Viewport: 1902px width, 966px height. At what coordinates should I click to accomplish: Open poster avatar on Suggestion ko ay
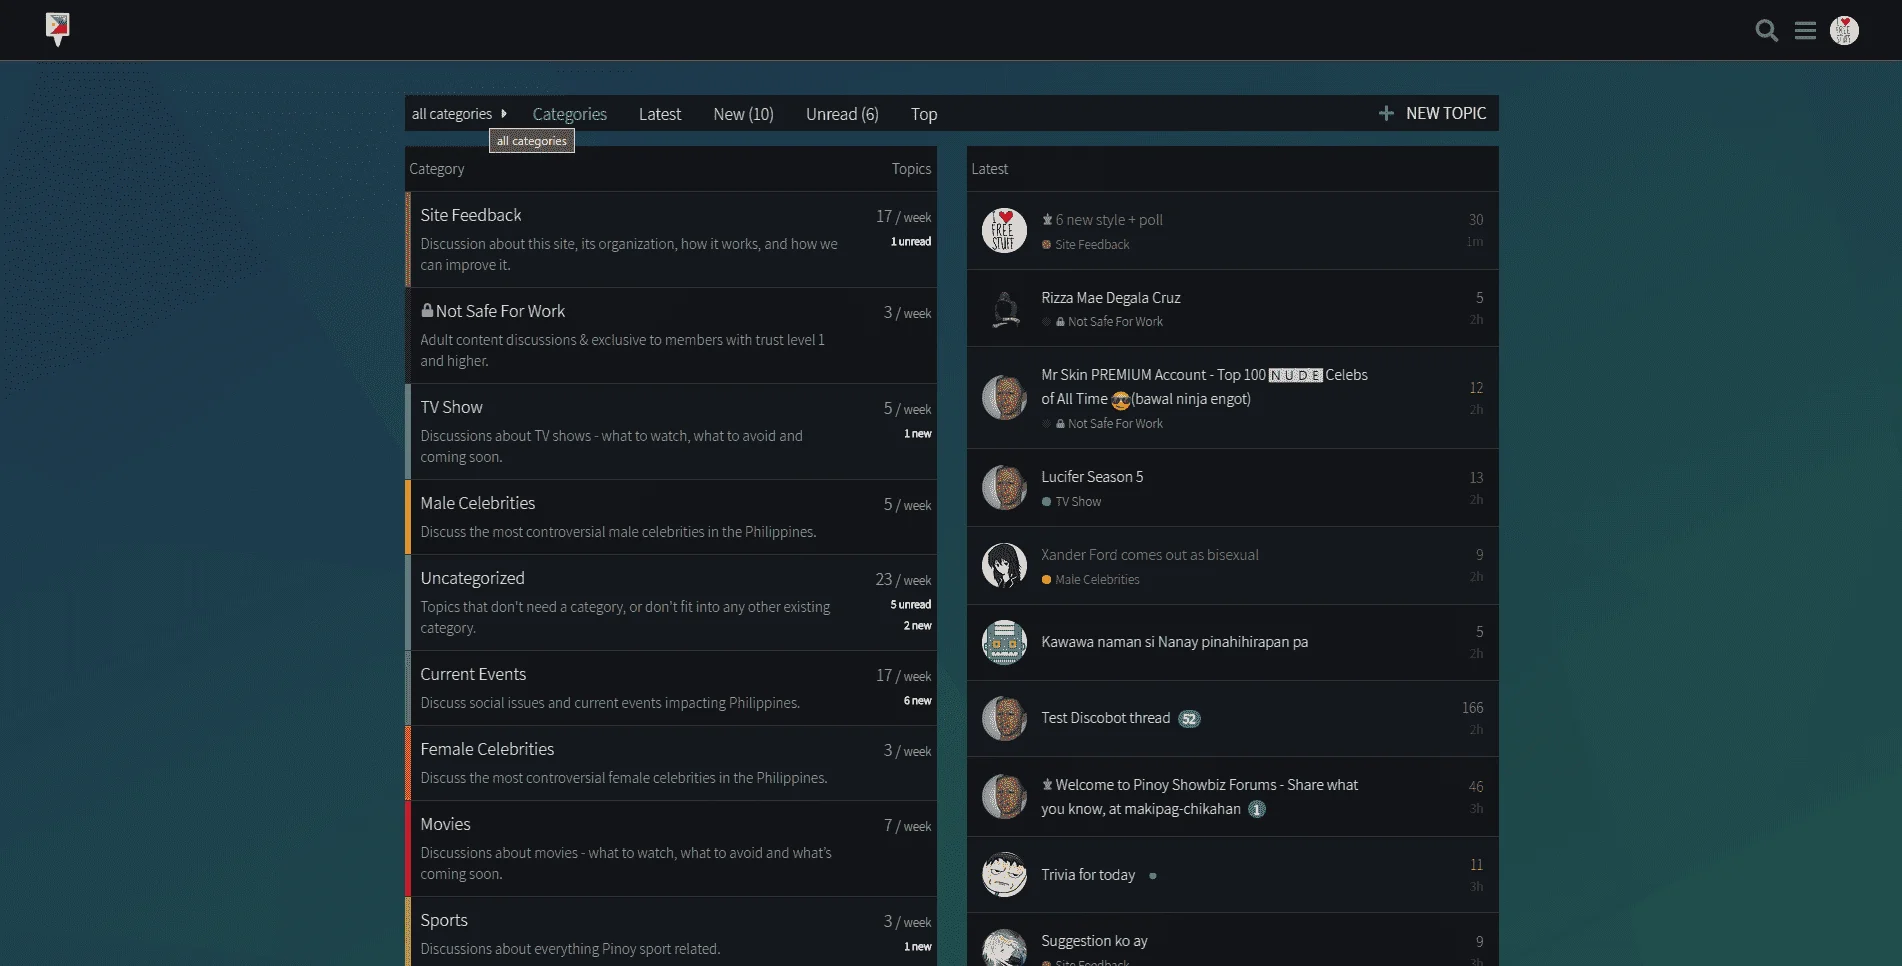(1004, 948)
